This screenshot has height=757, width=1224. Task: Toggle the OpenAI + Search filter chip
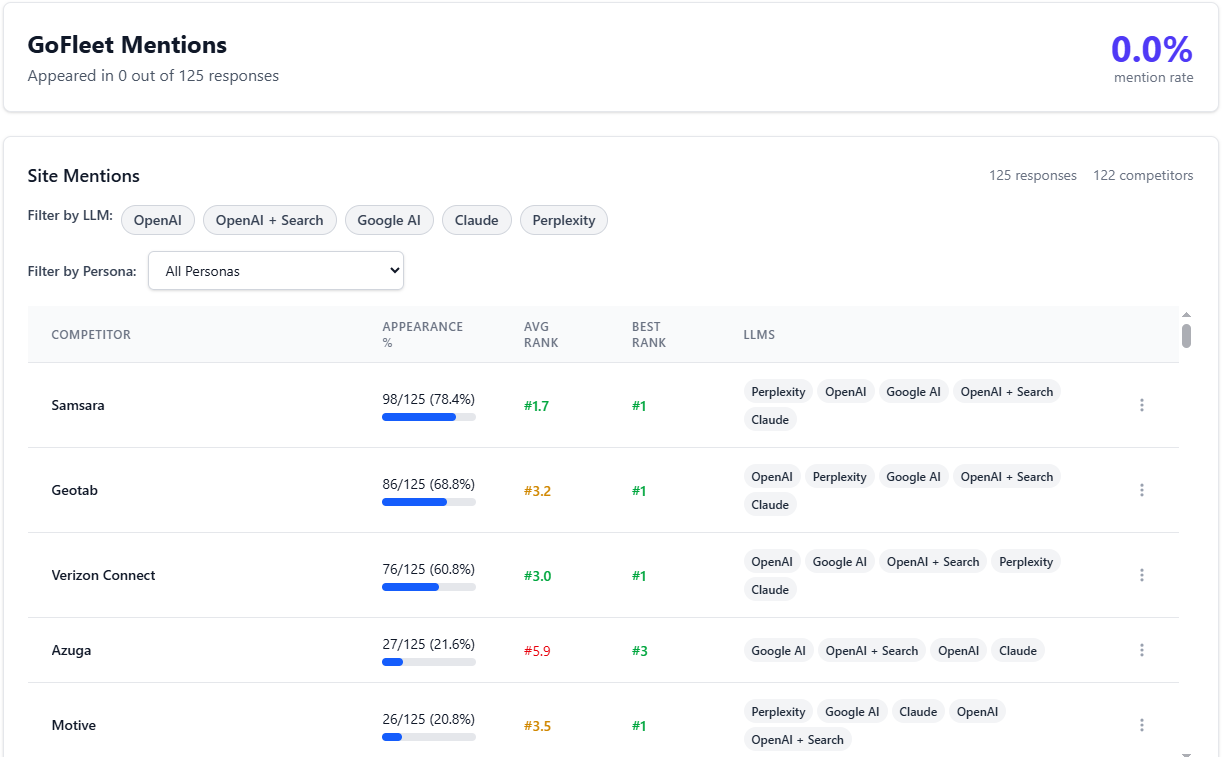(270, 220)
